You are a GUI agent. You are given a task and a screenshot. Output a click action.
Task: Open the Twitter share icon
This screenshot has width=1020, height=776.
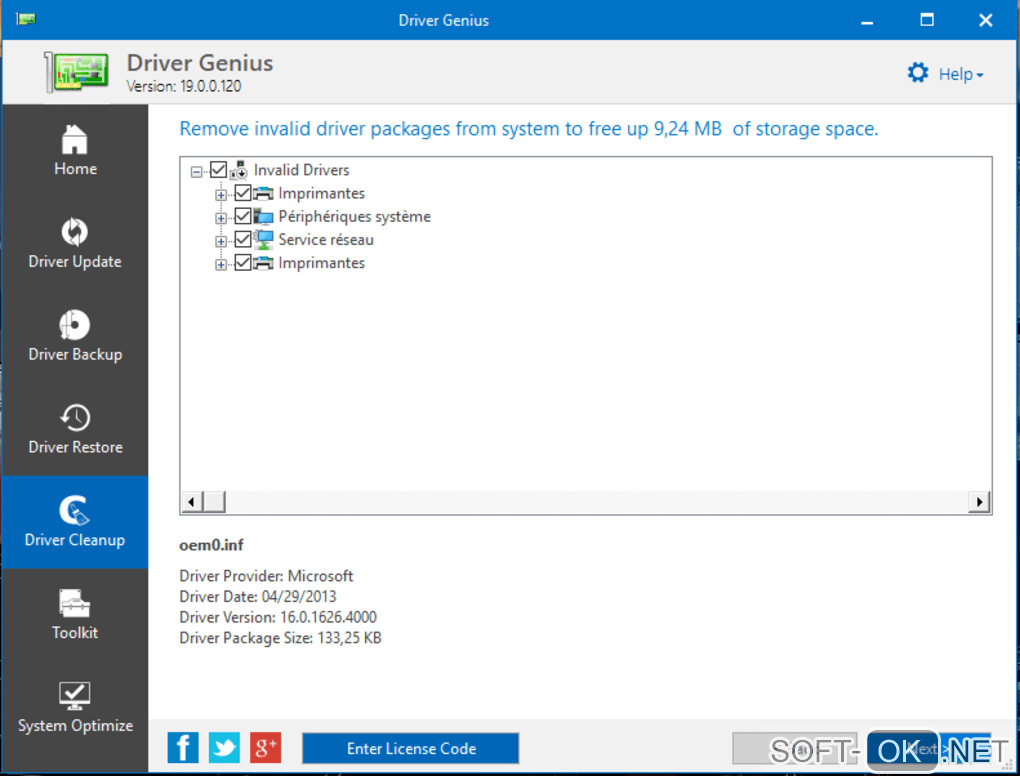coord(224,747)
